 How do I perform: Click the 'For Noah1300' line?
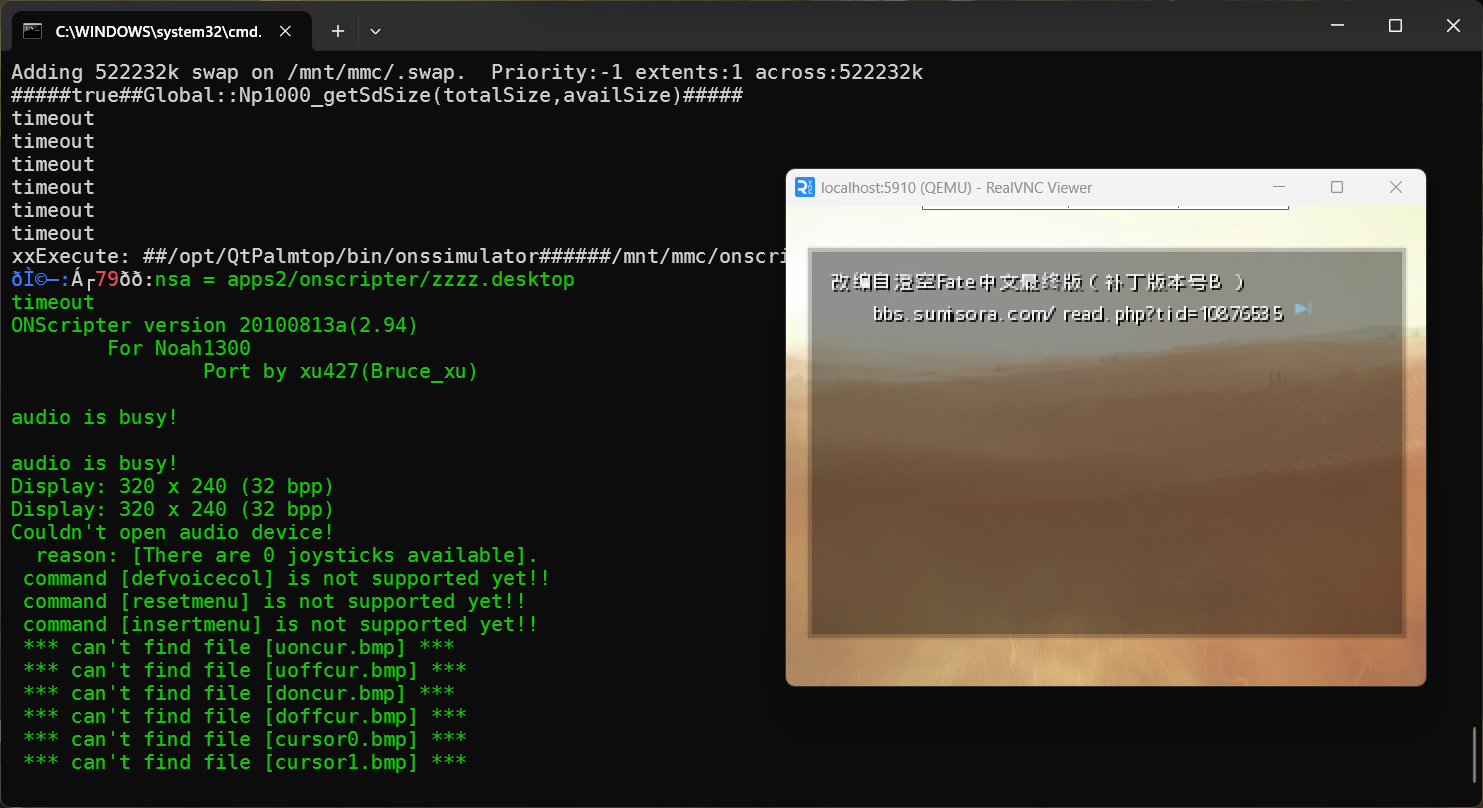tap(179, 348)
